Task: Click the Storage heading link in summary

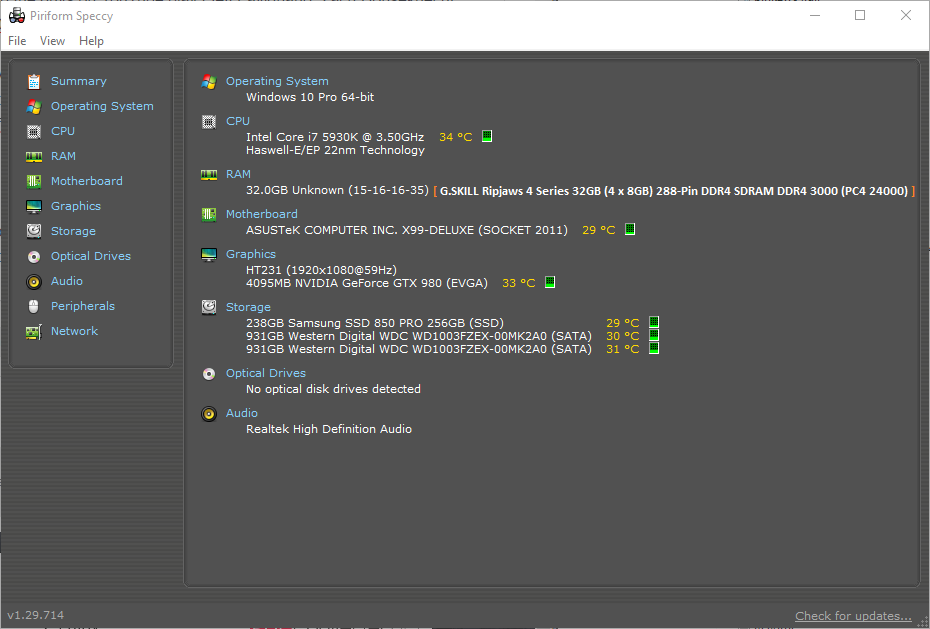Action: (248, 307)
